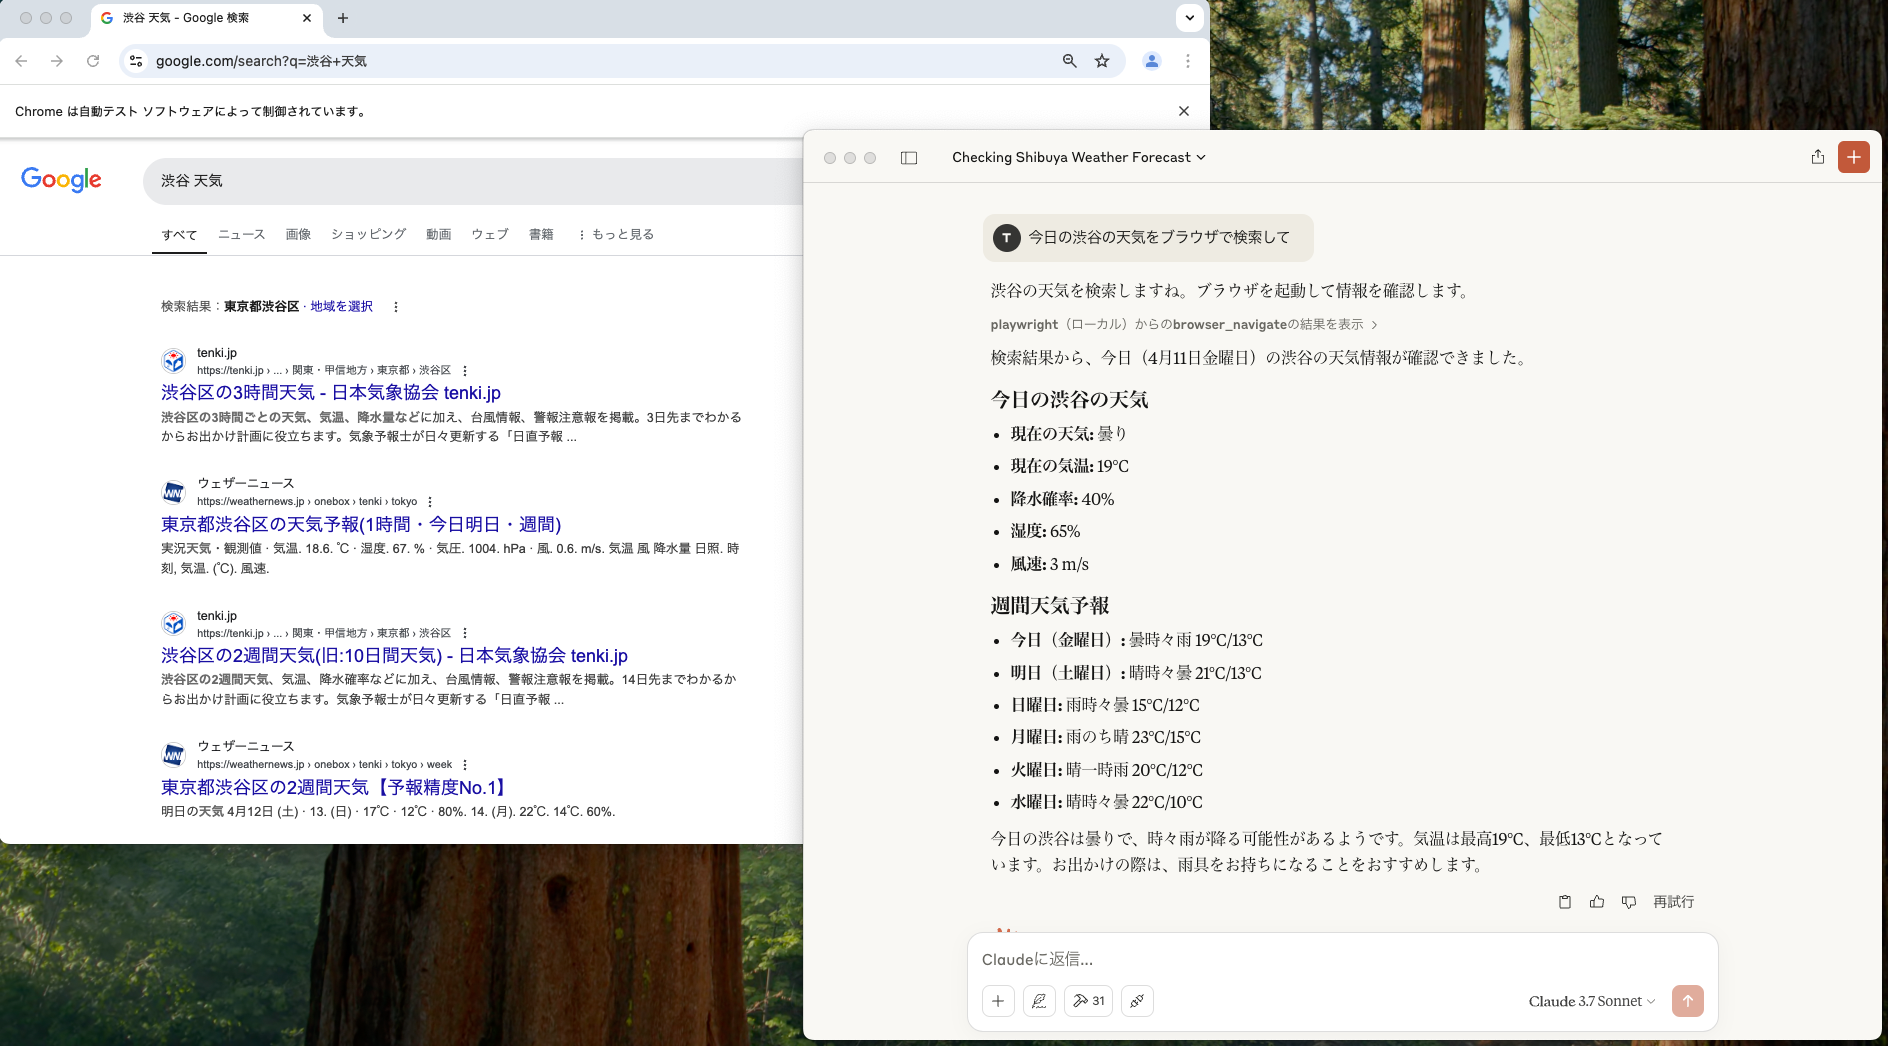Image resolution: width=1888 pixels, height=1046 pixels.
Task: Copy Claude's response with the clipboard icon
Action: 1564,901
